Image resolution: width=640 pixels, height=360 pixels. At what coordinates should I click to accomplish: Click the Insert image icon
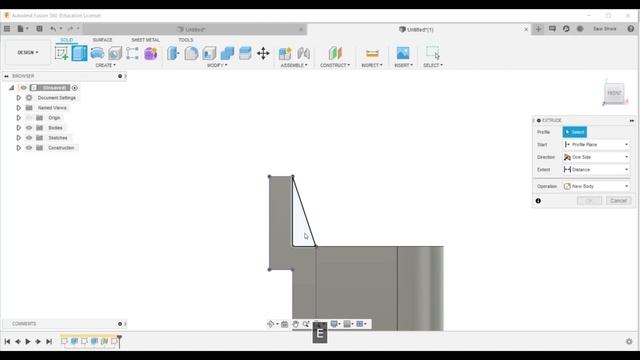(x=403, y=53)
